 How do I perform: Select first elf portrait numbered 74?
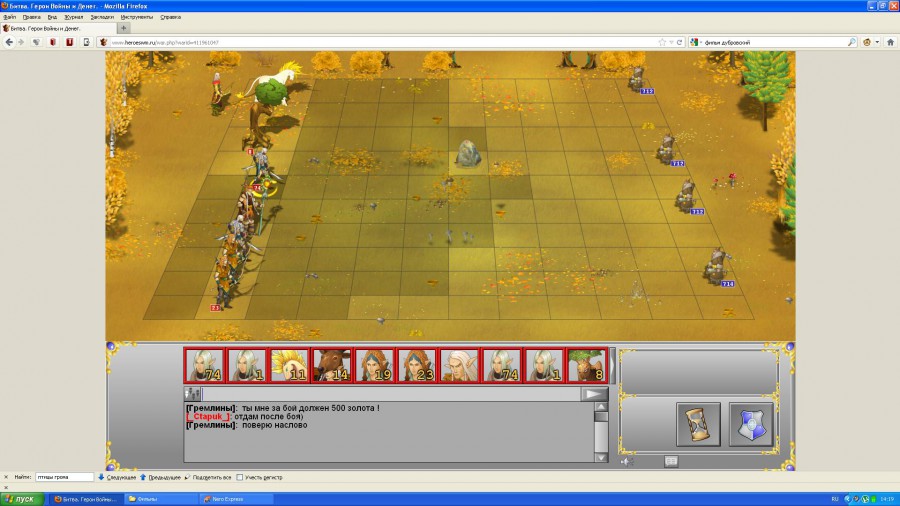click(204, 365)
